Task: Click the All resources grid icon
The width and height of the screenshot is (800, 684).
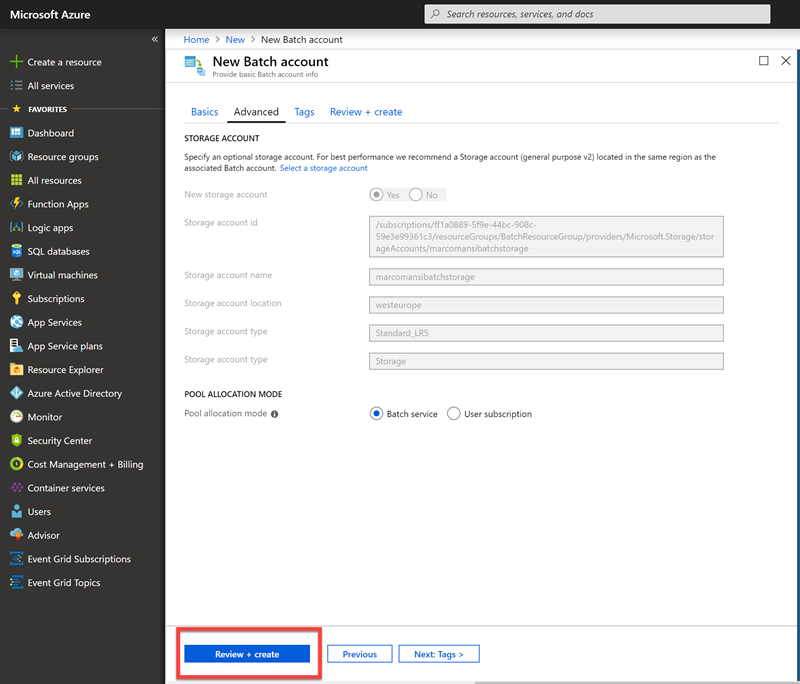Action: click(16, 180)
